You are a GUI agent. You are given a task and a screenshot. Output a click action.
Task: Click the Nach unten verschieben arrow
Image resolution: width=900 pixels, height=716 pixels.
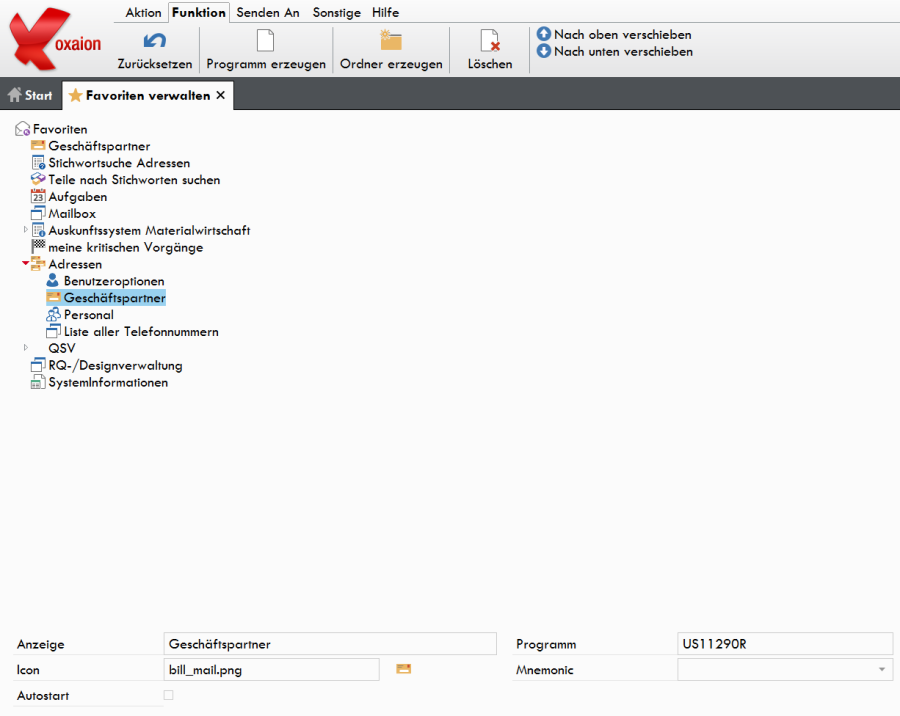[544, 51]
